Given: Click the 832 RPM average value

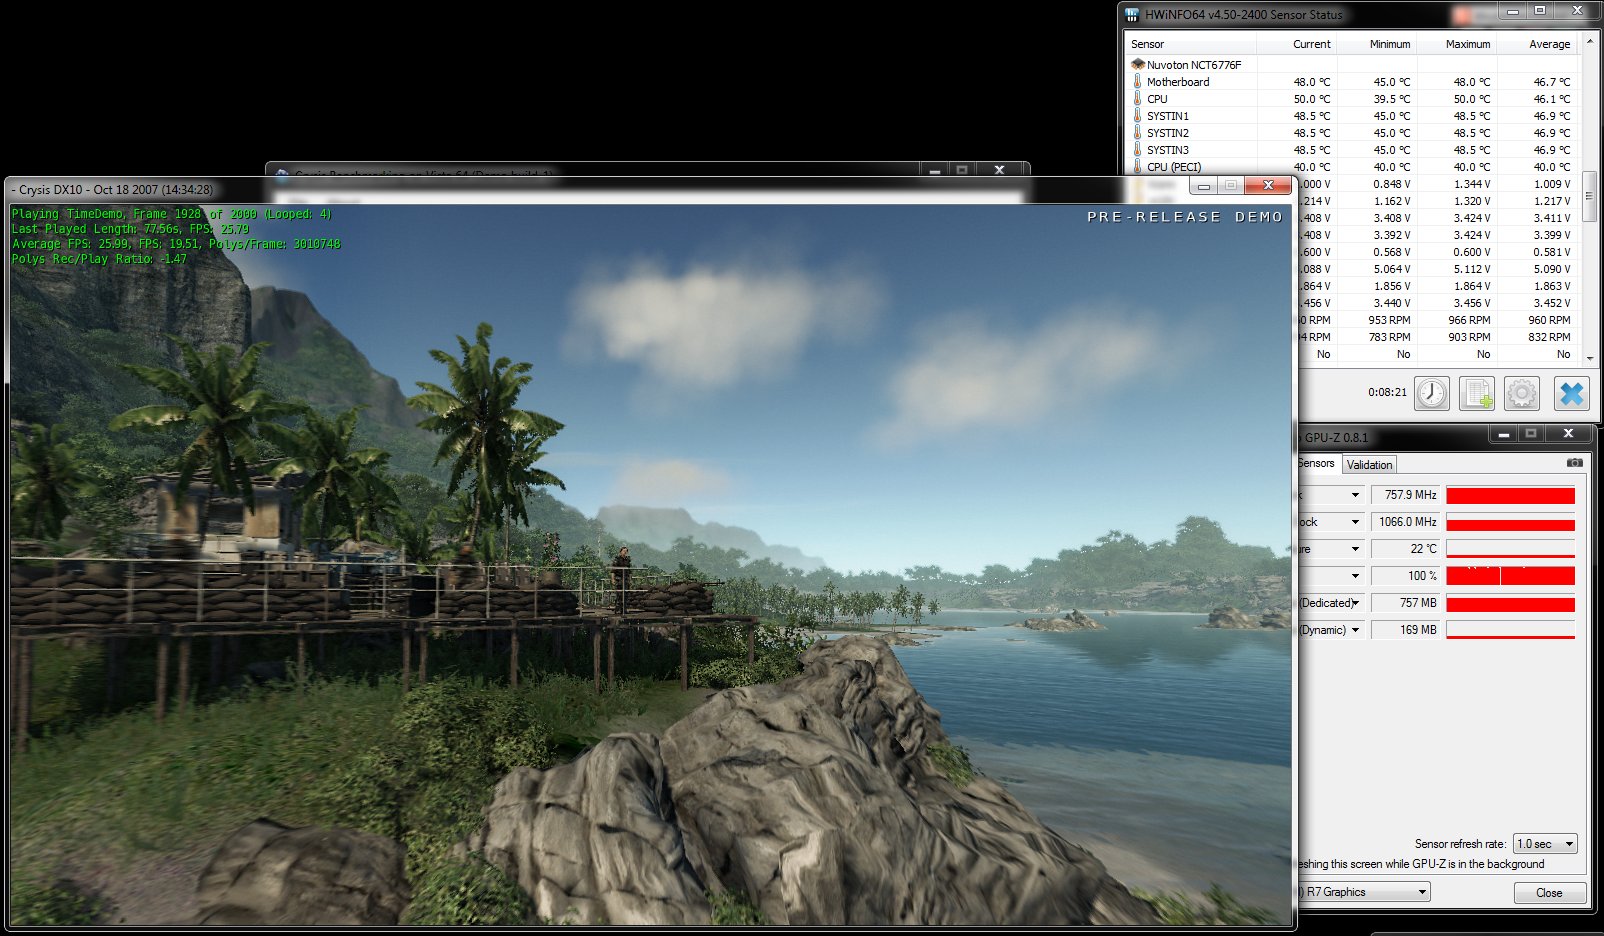Looking at the screenshot, I should coord(1549,337).
